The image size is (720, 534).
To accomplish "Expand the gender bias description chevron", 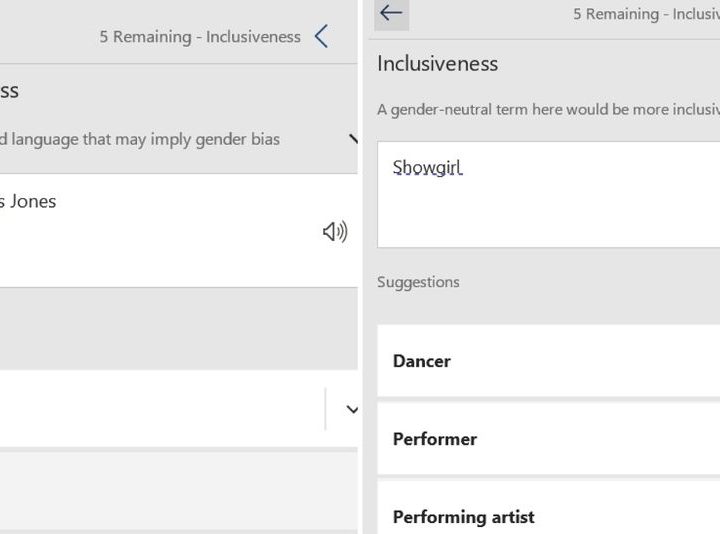I will tap(353, 139).
